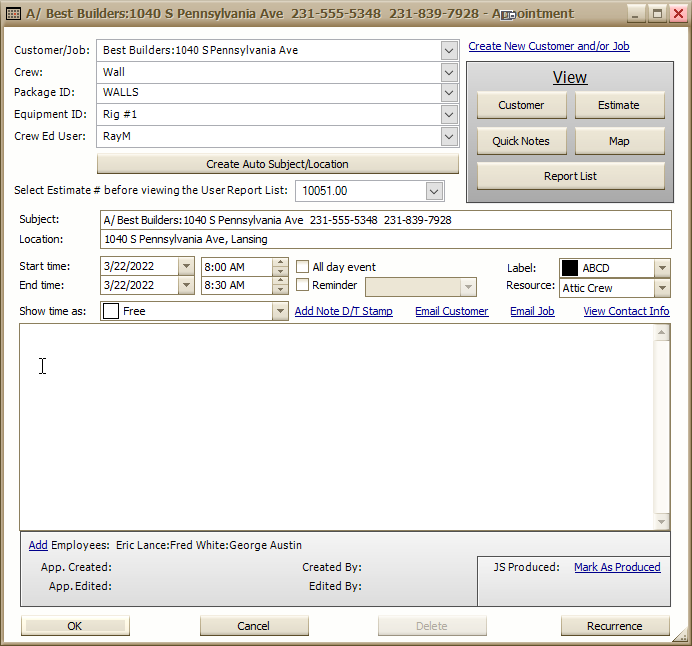Click the appointment window title bar icon
Viewport: 692px width, 646px height.
click(13, 14)
